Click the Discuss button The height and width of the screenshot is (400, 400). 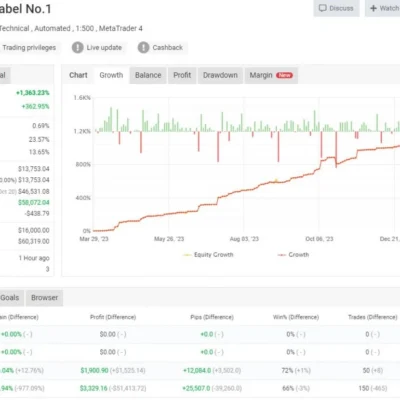tap(336, 8)
